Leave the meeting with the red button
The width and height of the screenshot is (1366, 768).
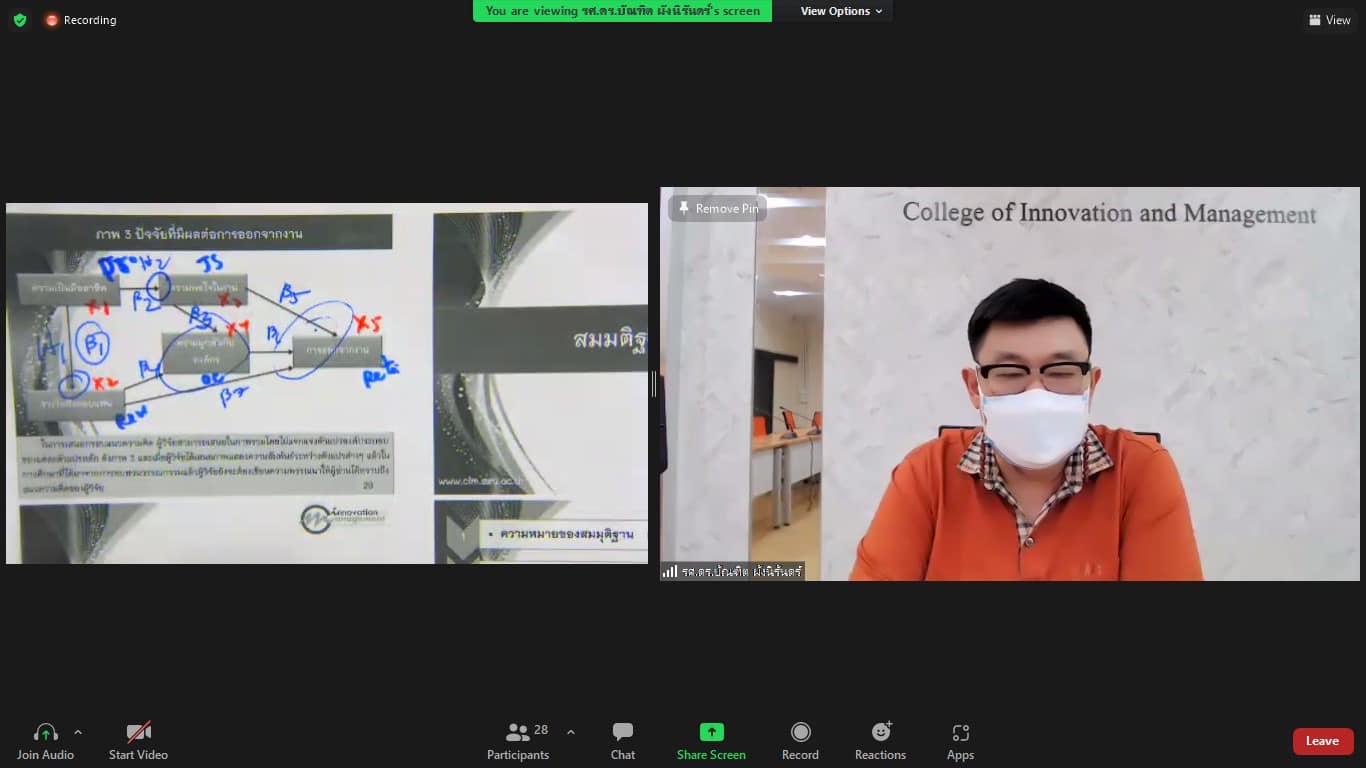1322,741
